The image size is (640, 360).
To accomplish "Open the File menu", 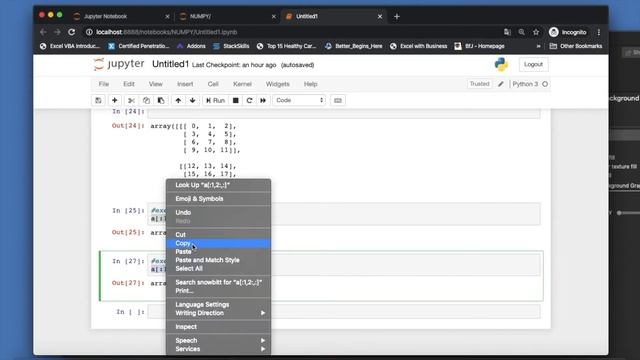I will (x=104, y=84).
